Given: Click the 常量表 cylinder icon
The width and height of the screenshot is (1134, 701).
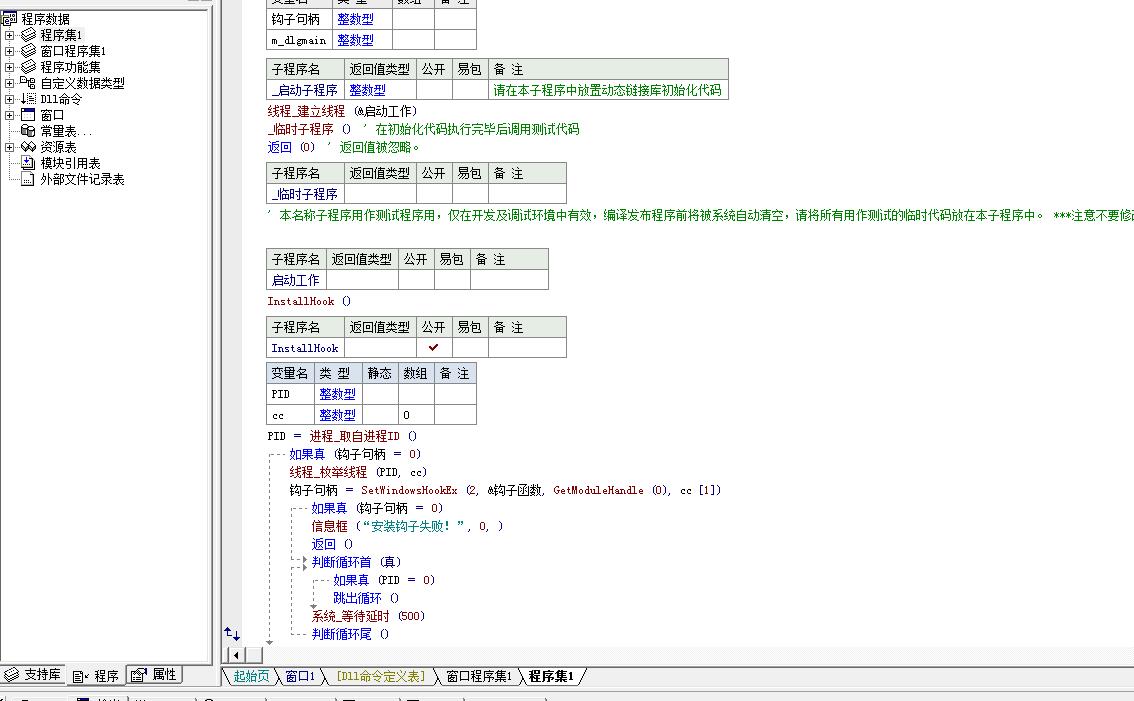Looking at the screenshot, I should tap(28, 131).
